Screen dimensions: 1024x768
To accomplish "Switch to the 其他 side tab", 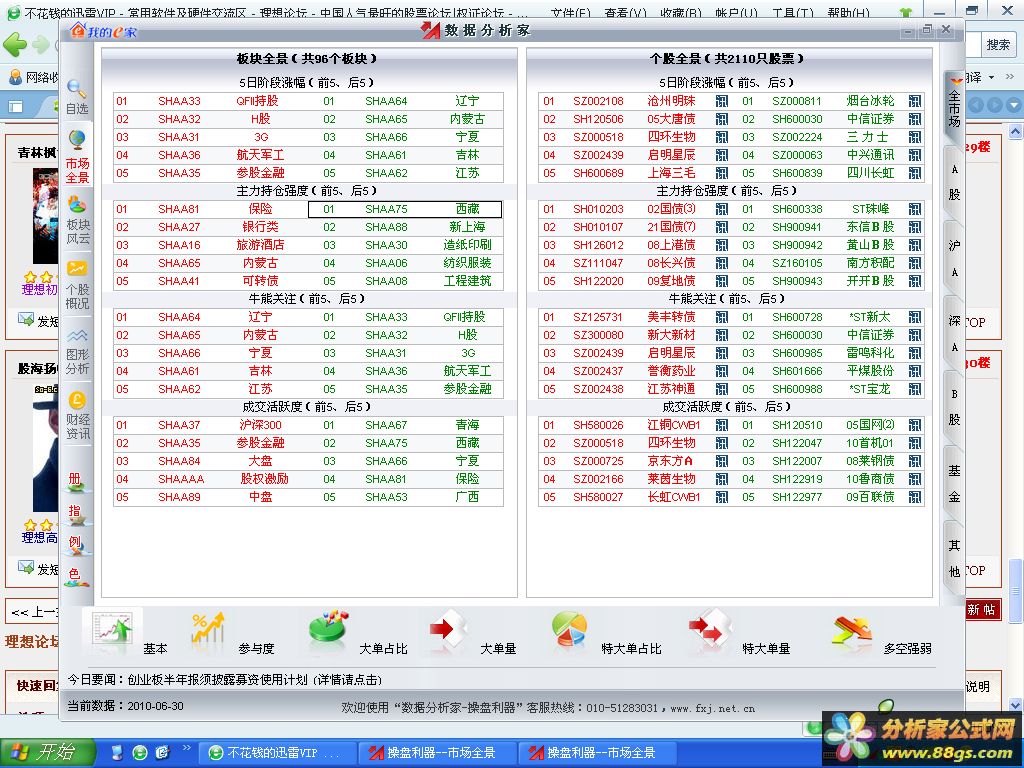I will (x=954, y=557).
